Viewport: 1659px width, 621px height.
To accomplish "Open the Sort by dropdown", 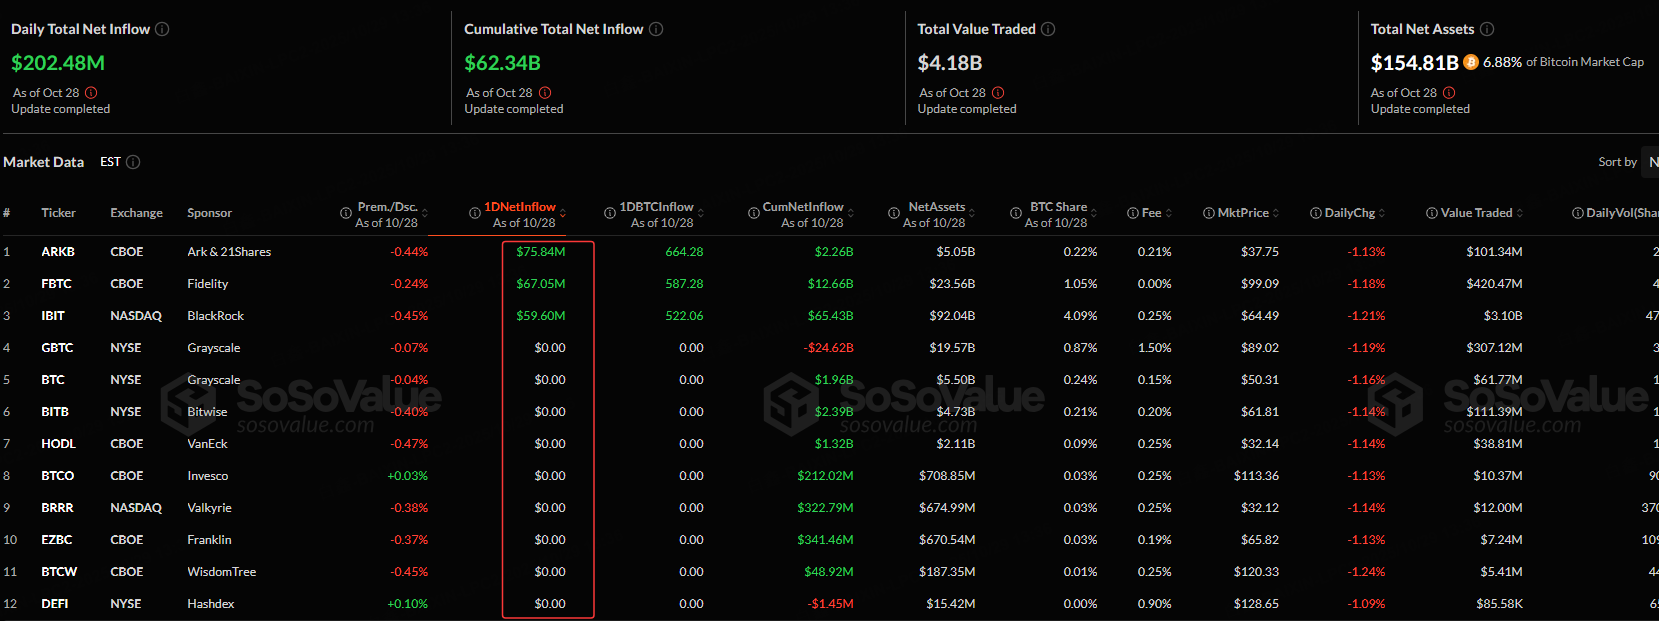I will point(1651,162).
